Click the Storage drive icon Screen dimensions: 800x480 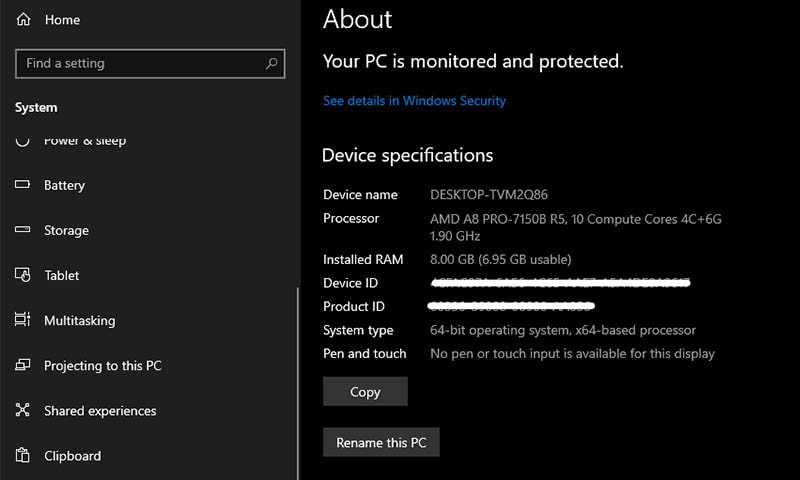(23, 230)
